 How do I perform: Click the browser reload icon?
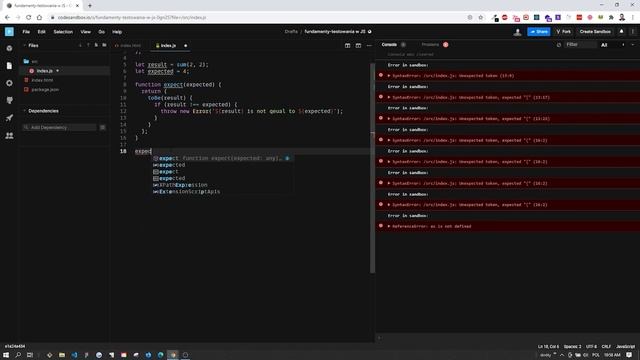(28, 18)
